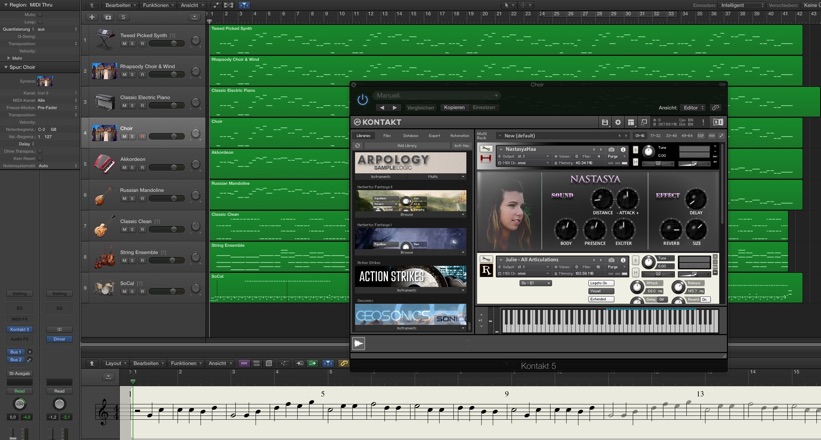This screenshot has height=440, width=821.
Task: Click Kontakt virtual piano keyboard
Action: [x=610, y=321]
